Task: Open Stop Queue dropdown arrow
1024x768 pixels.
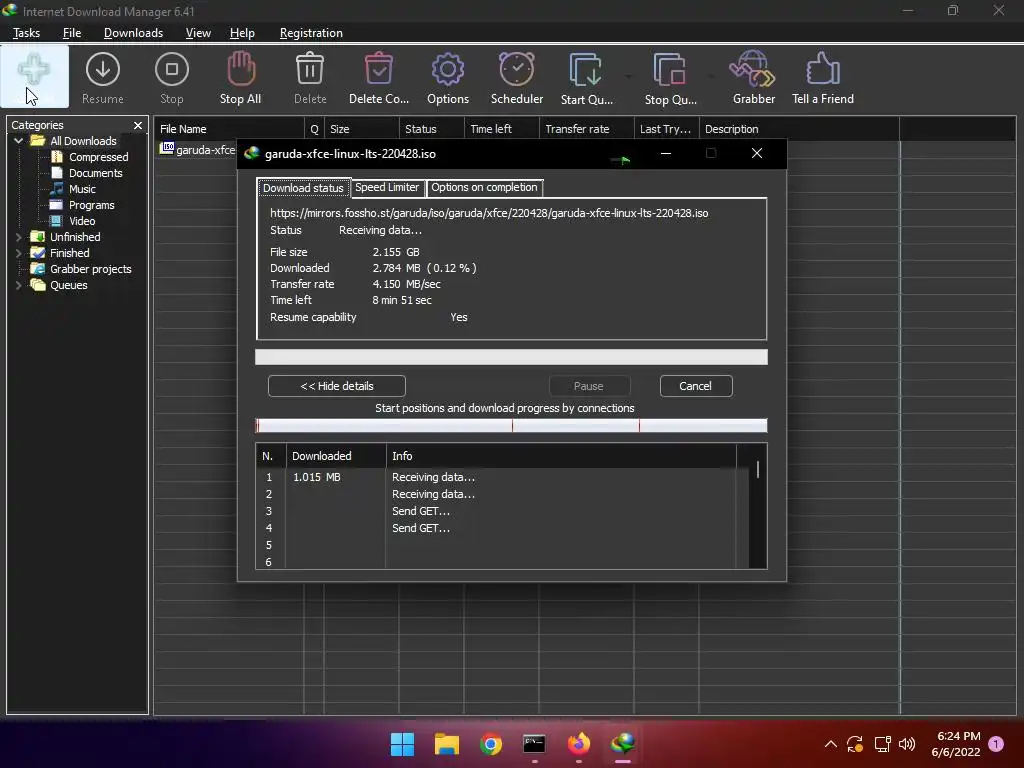Action: (x=711, y=77)
